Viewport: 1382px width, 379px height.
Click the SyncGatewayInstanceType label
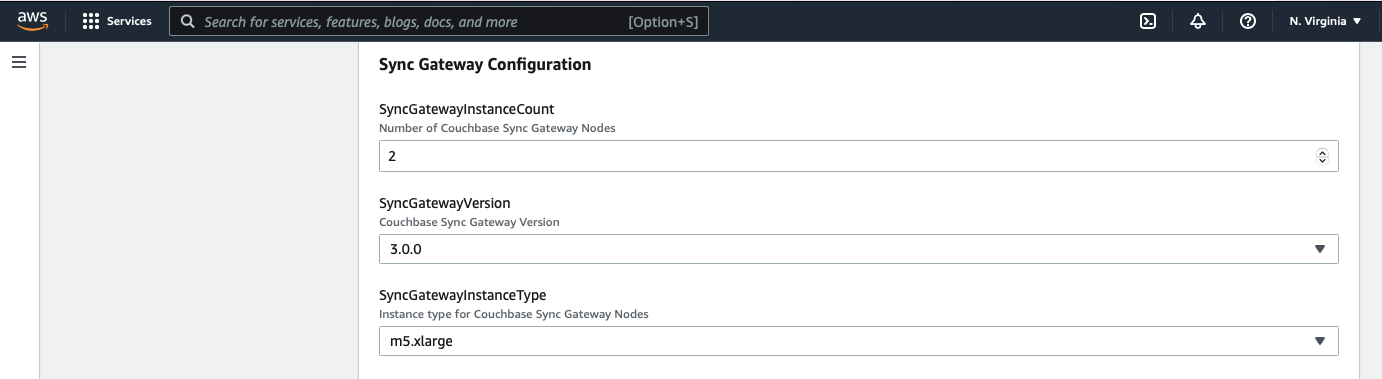point(462,295)
